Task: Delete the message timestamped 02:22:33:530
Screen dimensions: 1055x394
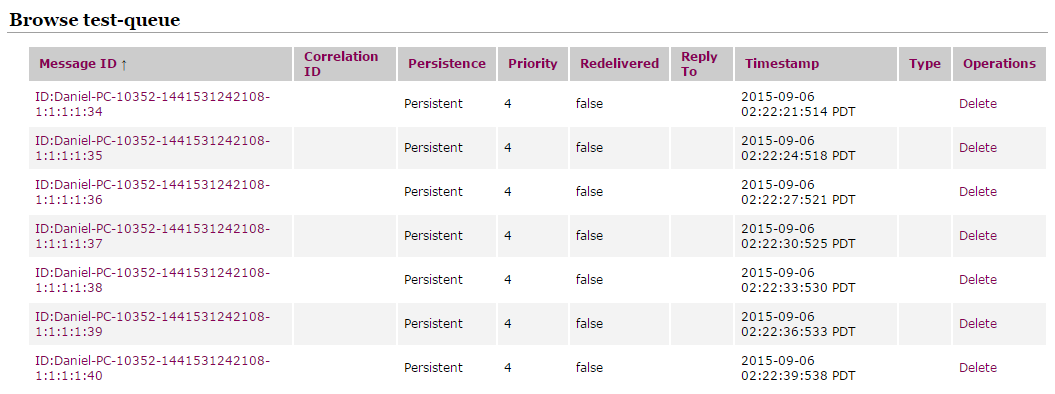Action: pyautogui.click(x=978, y=280)
